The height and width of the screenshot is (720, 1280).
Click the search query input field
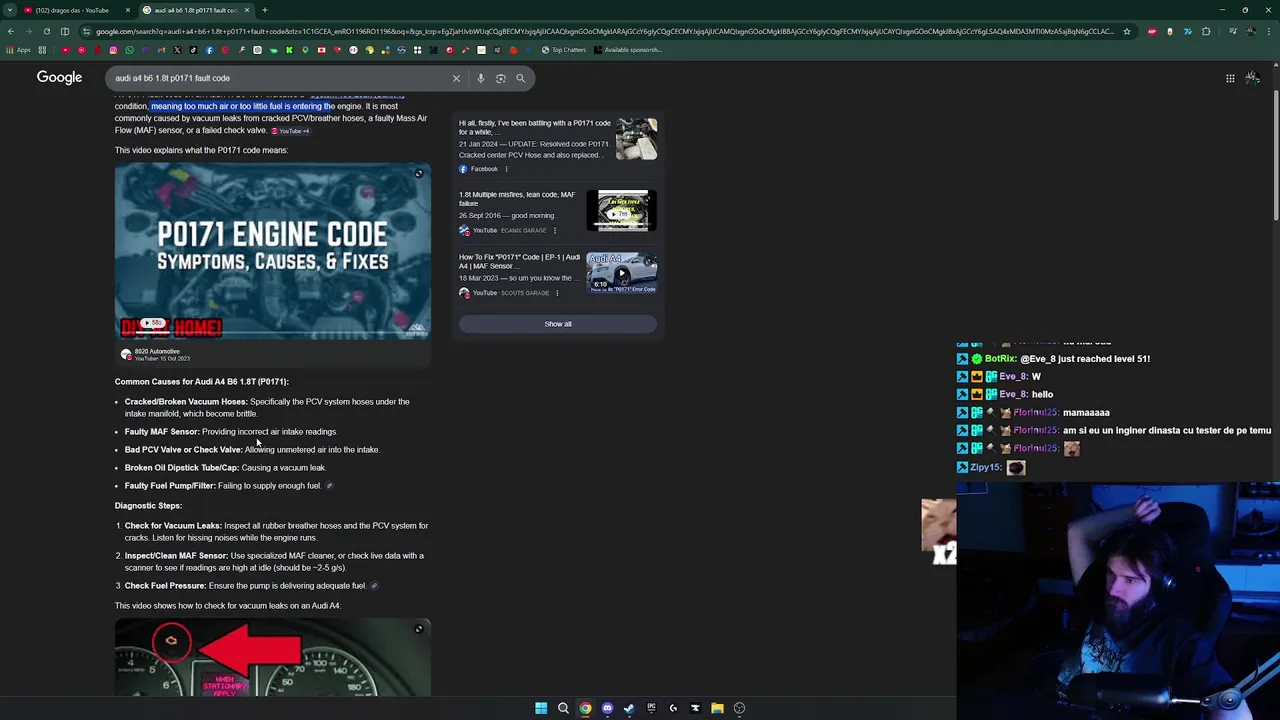(x=280, y=78)
